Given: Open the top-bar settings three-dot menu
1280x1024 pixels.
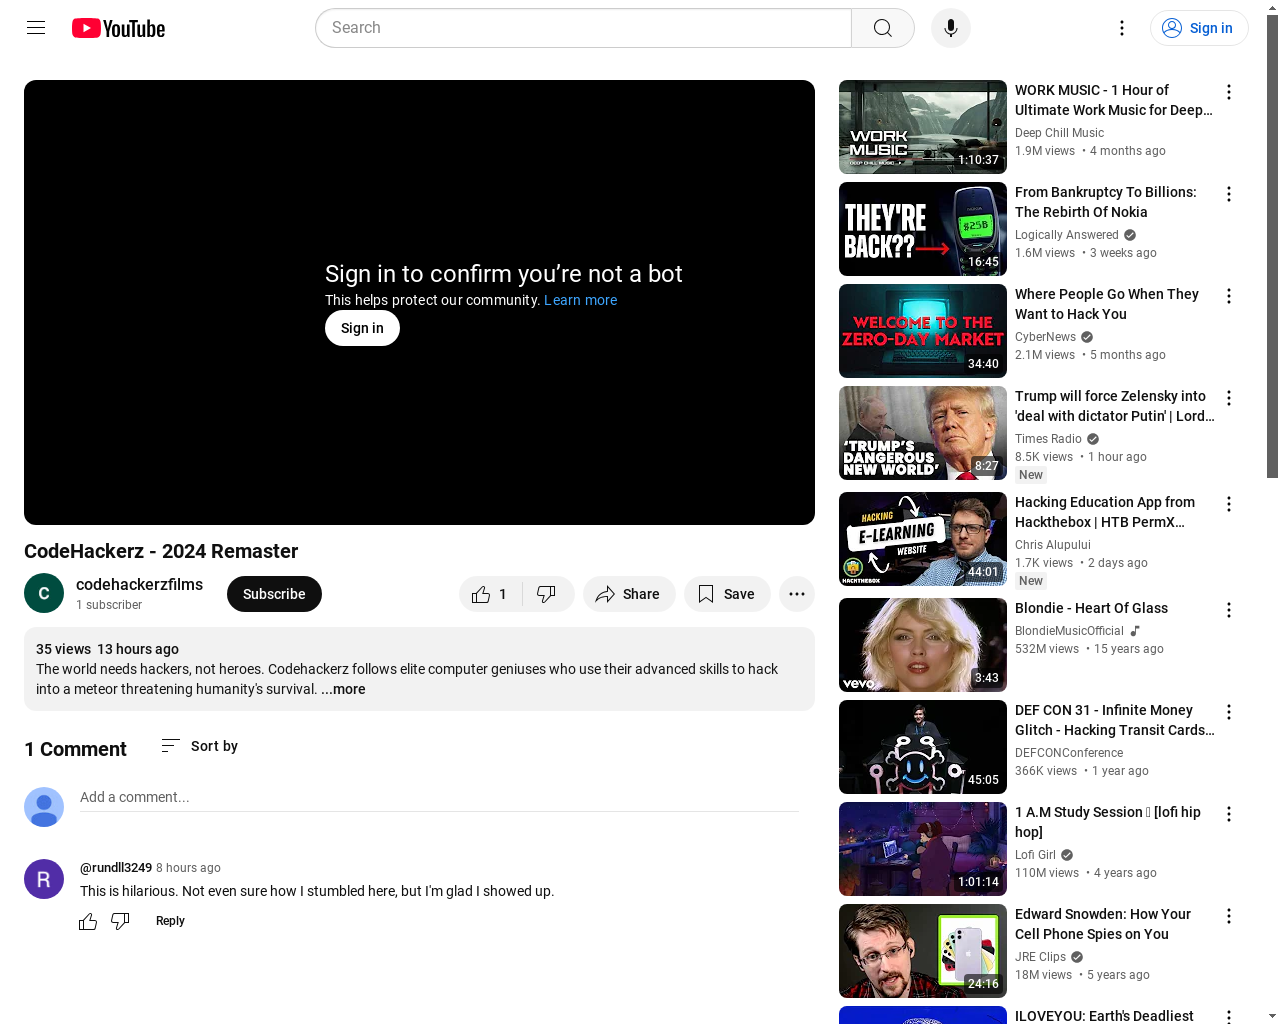Looking at the screenshot, I should tap(1122, 28).
